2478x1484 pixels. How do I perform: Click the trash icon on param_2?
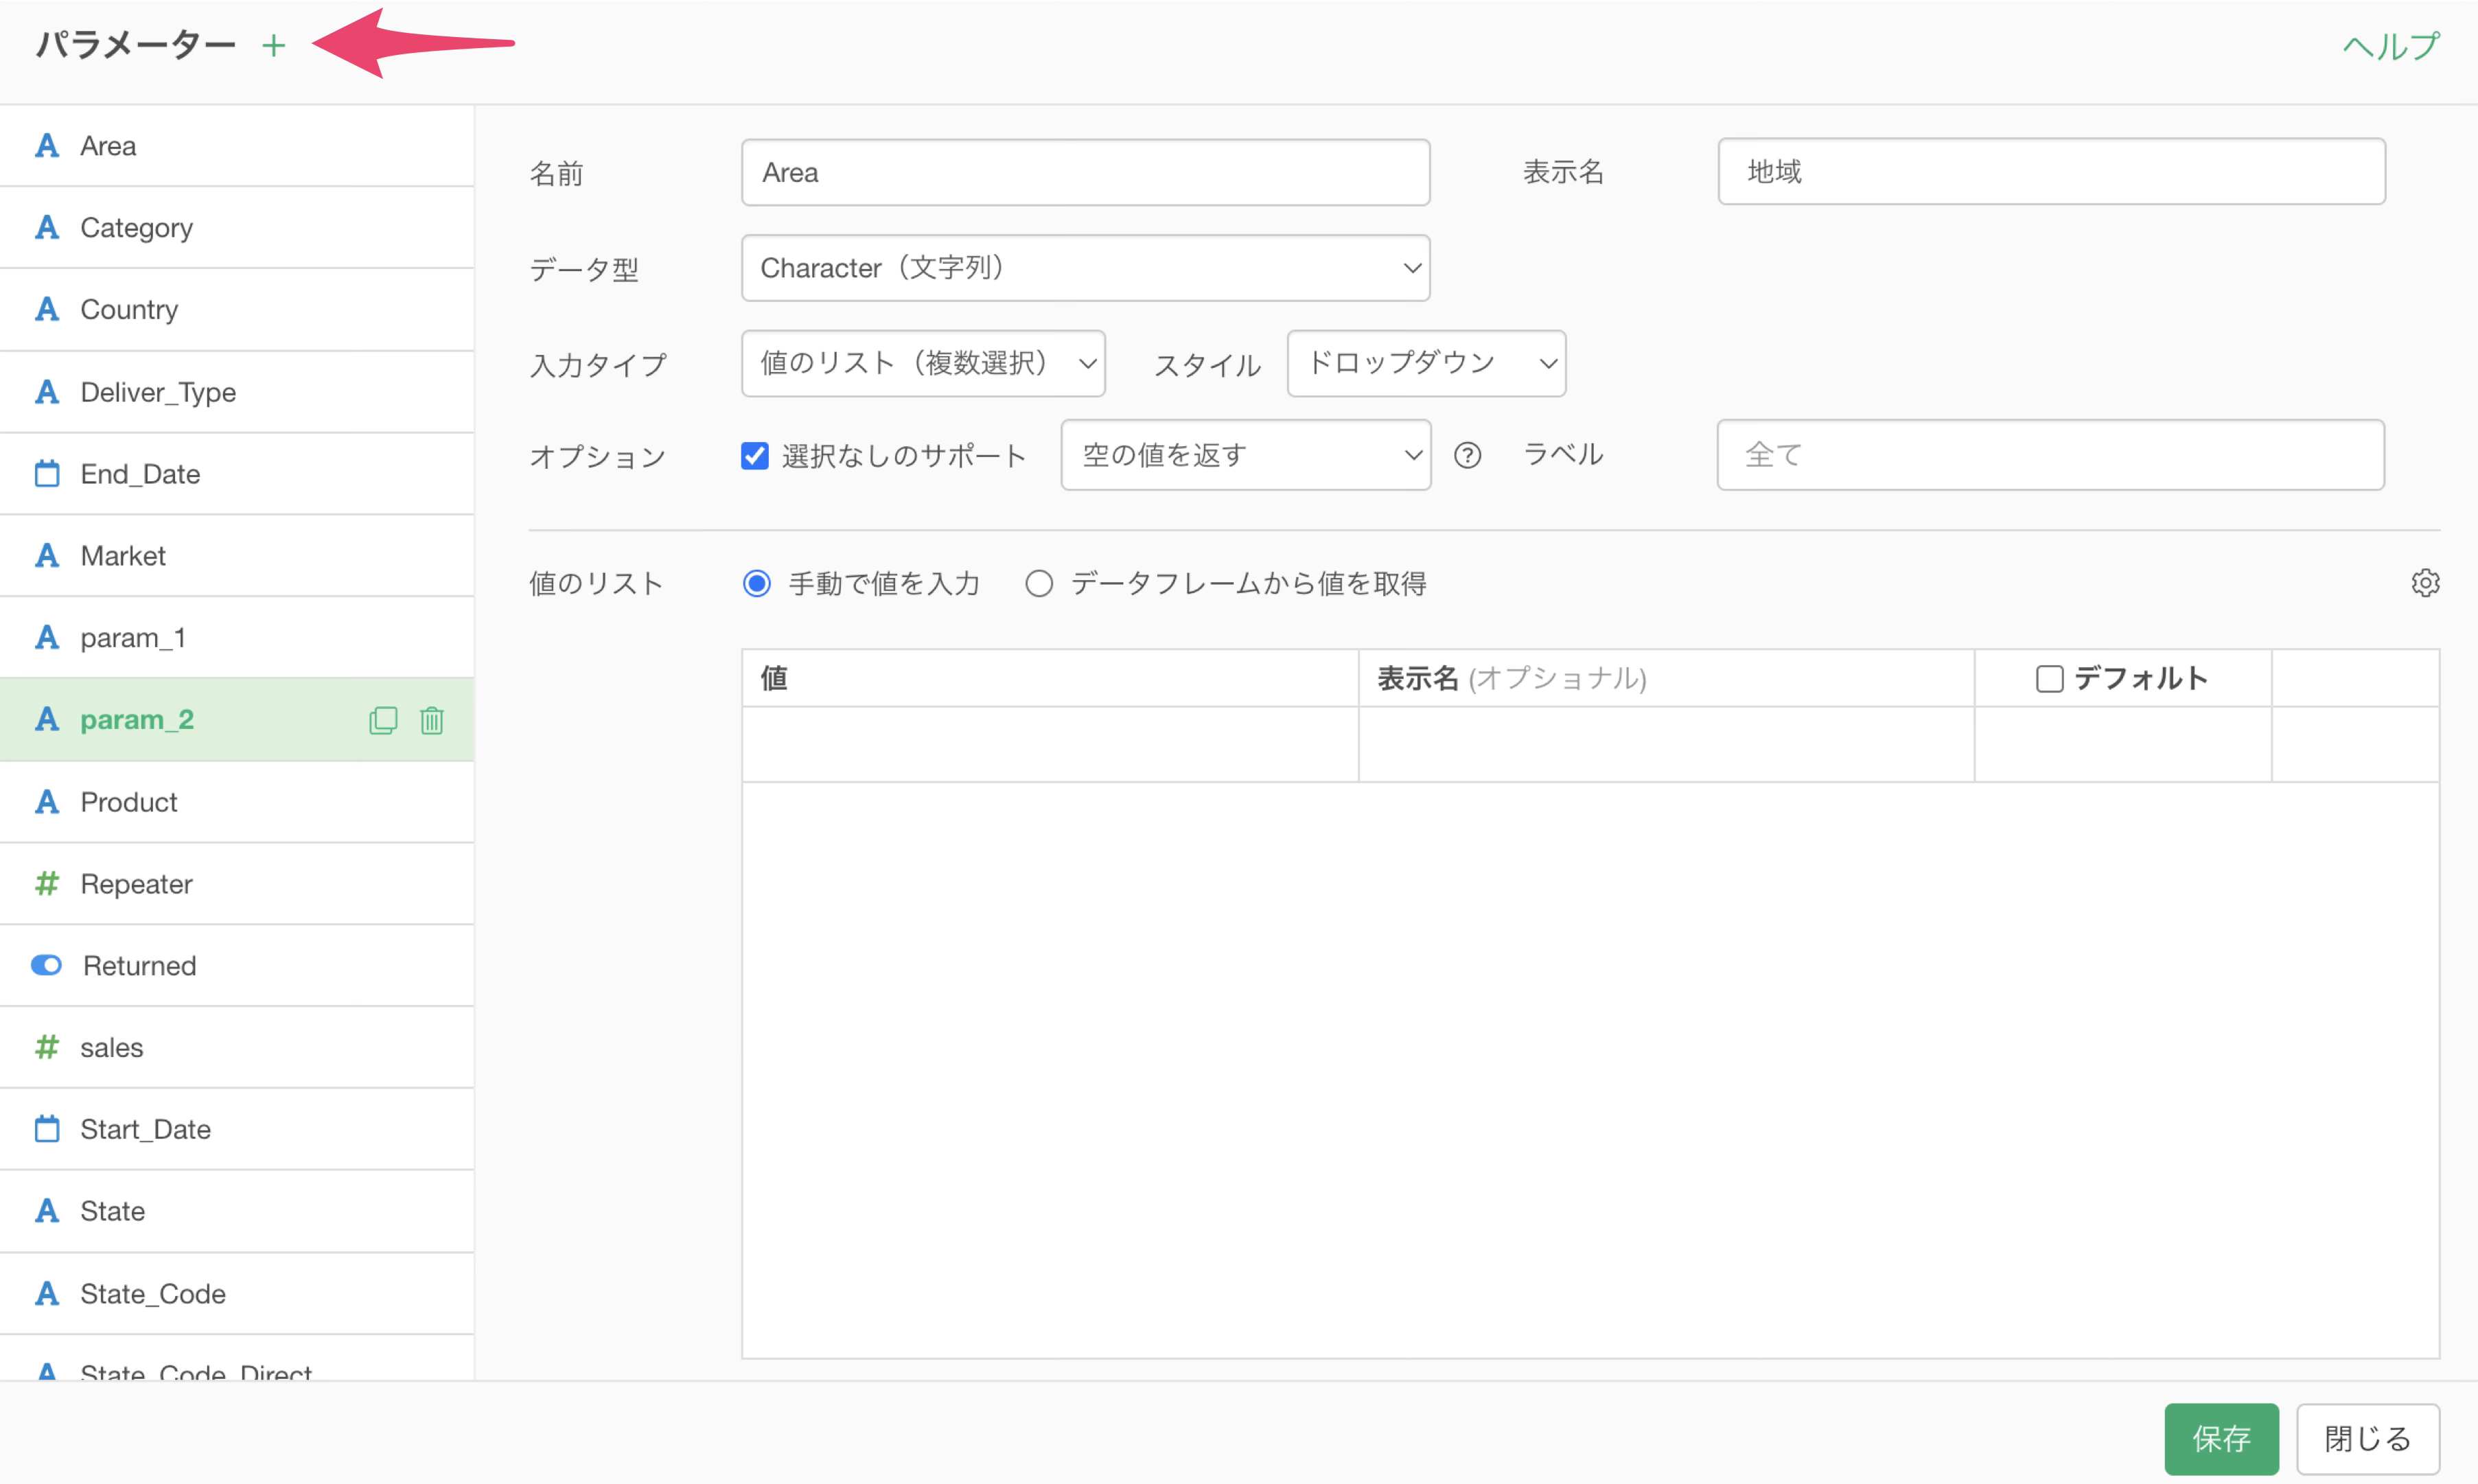(x=432, y=720)
